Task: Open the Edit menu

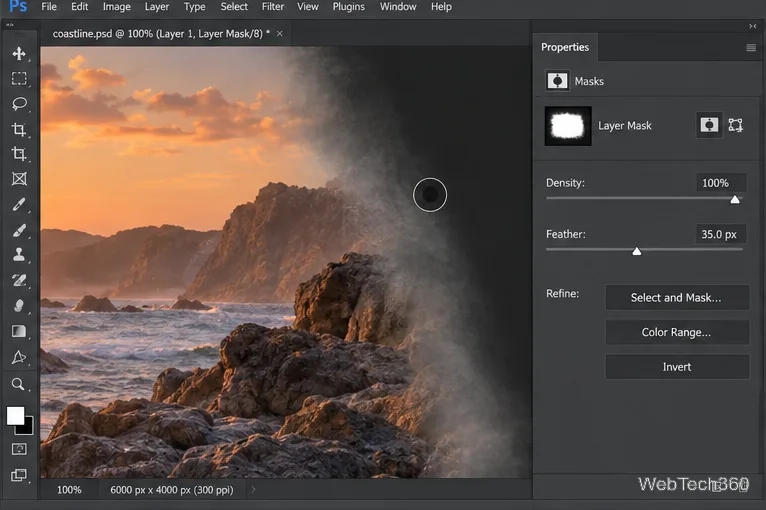Action: [x=80, y=7]
